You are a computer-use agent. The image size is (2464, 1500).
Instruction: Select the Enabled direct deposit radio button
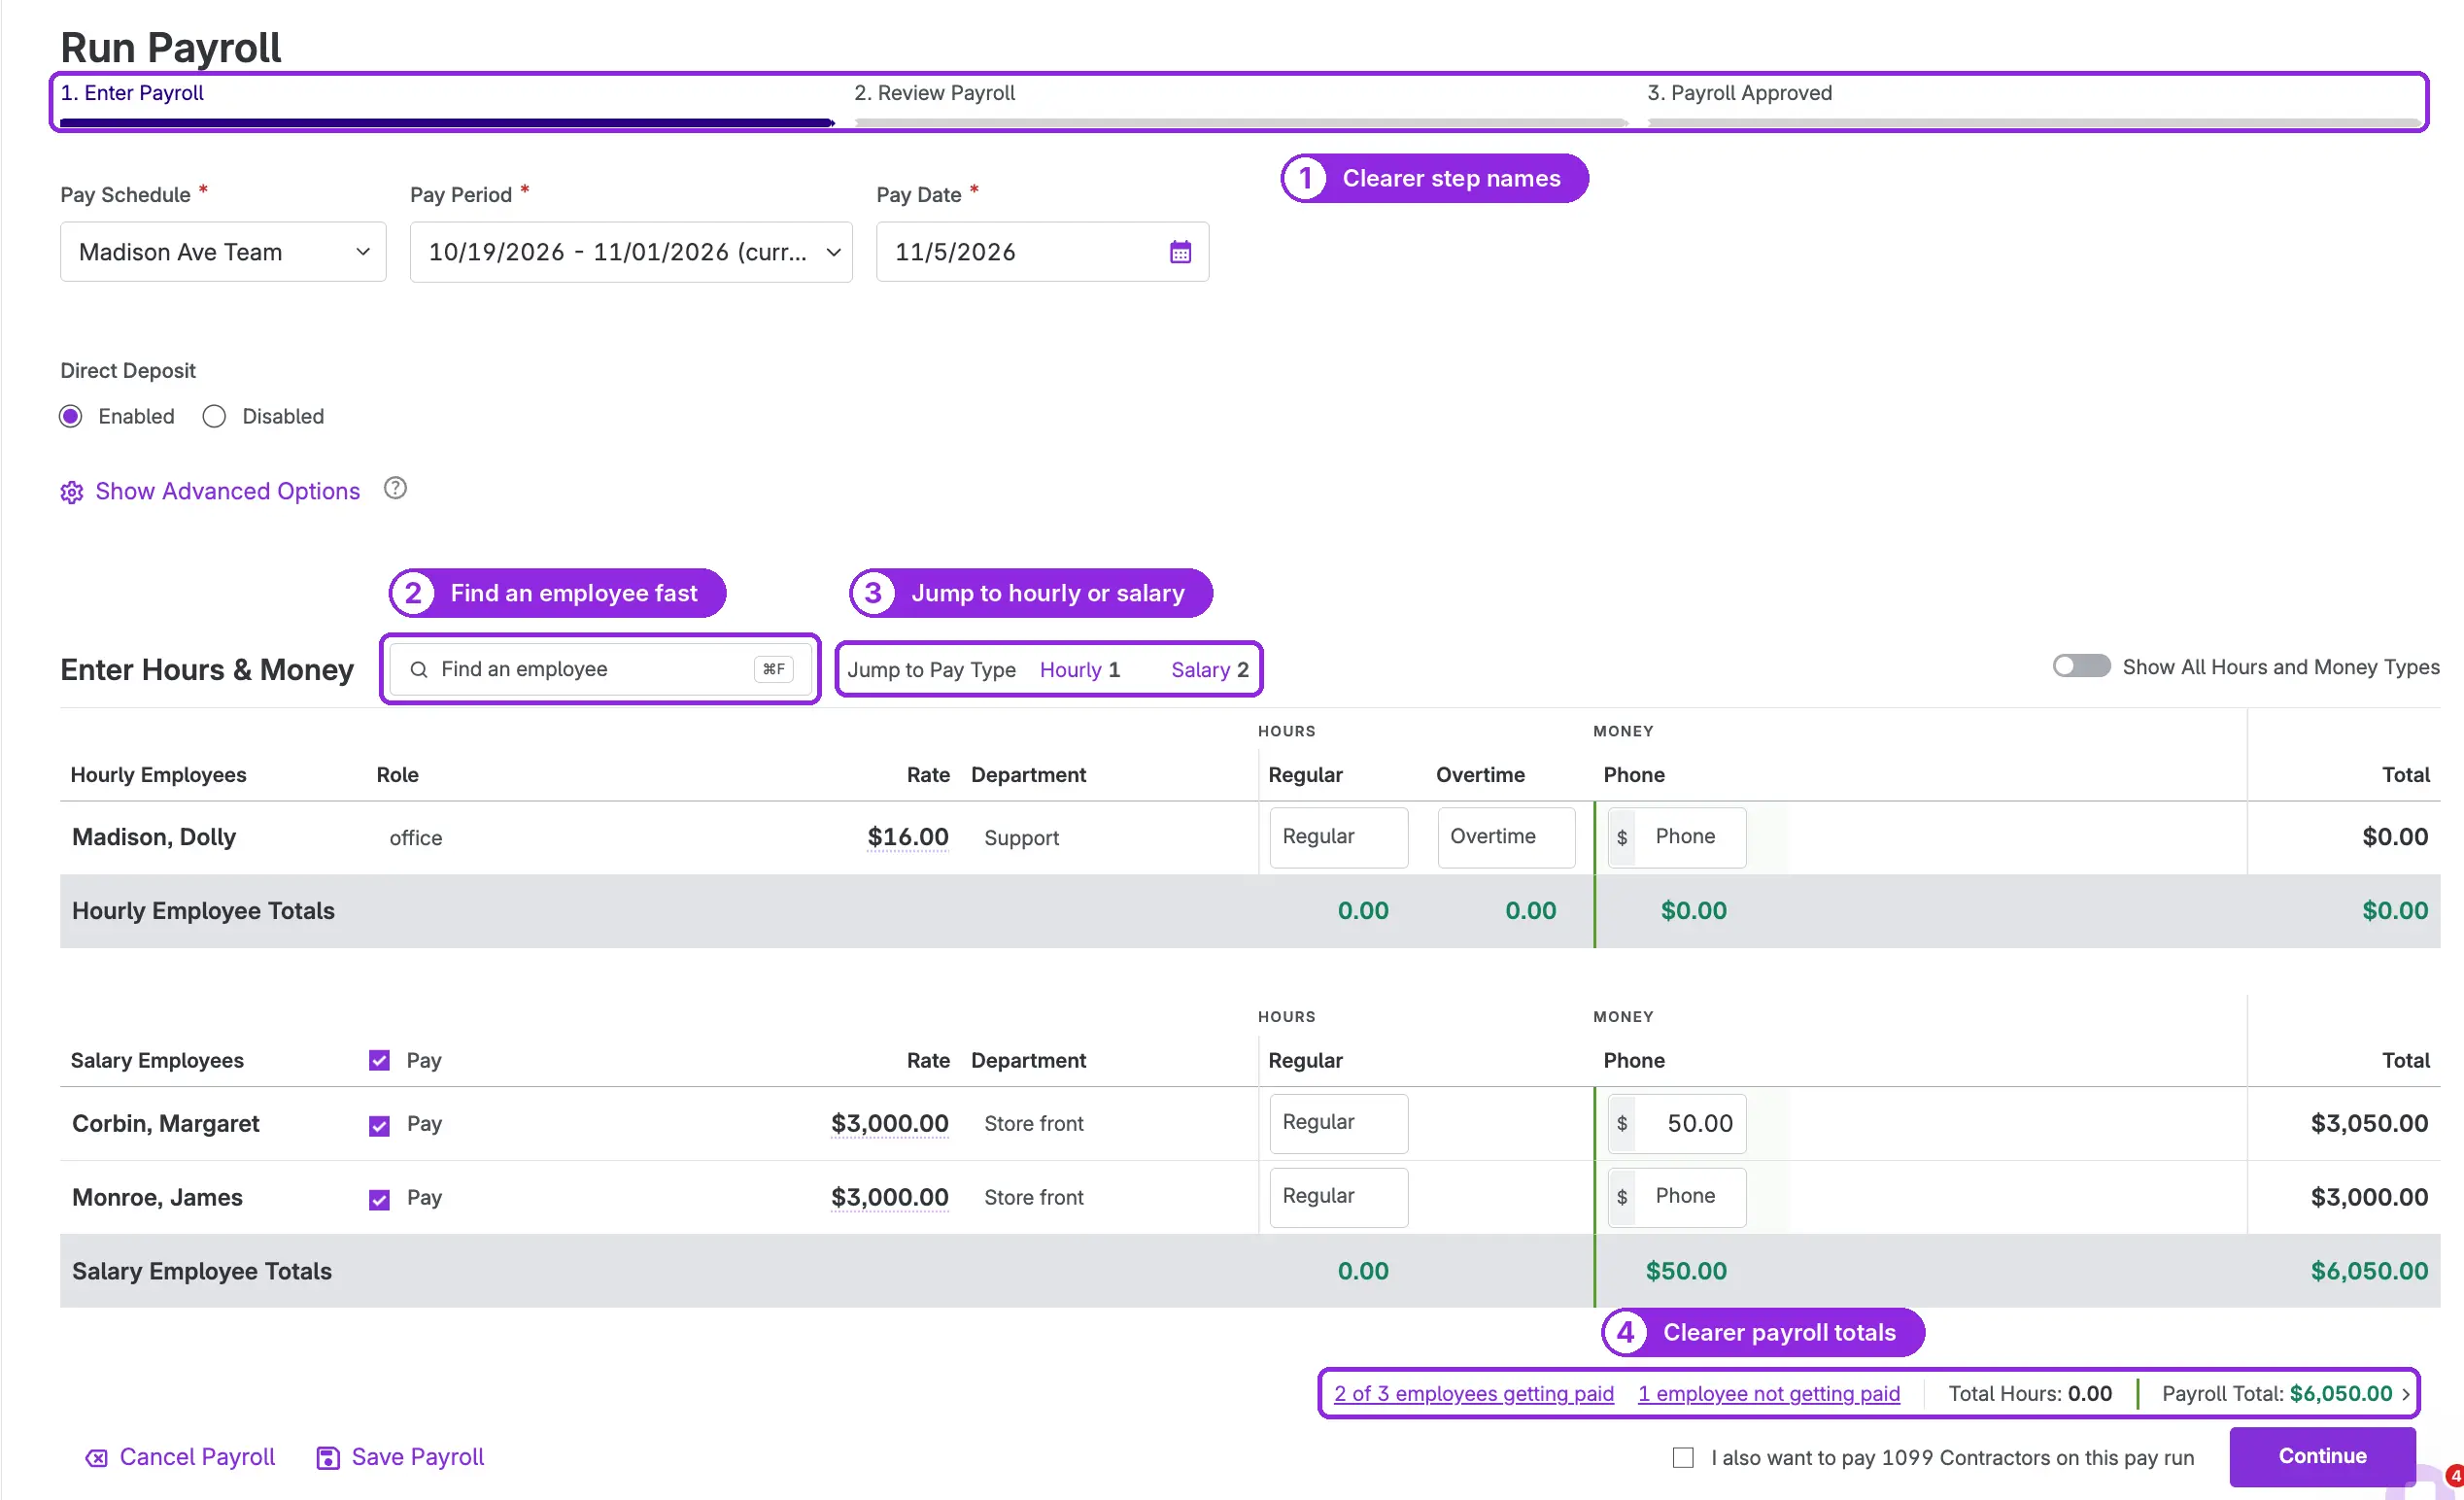[x=71, y=416]
